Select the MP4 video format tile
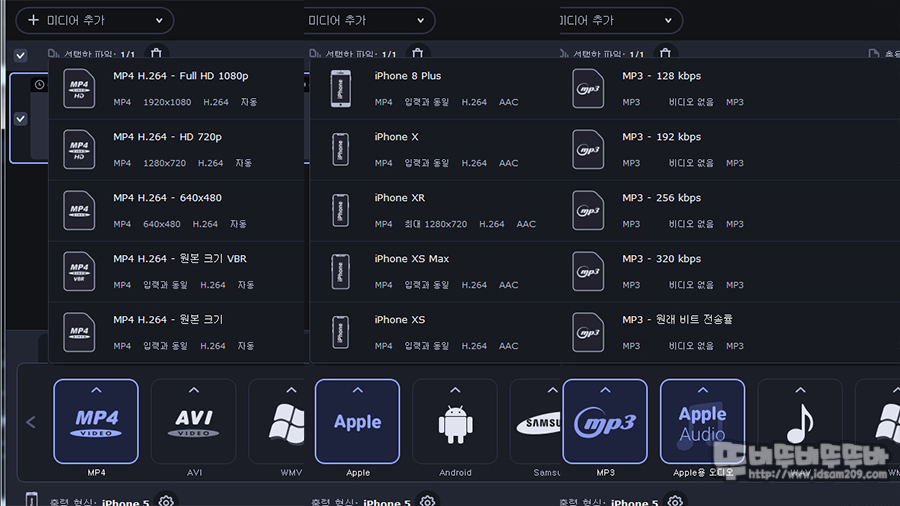The width and height of the screenshot is (900, 506). point(96,421)
